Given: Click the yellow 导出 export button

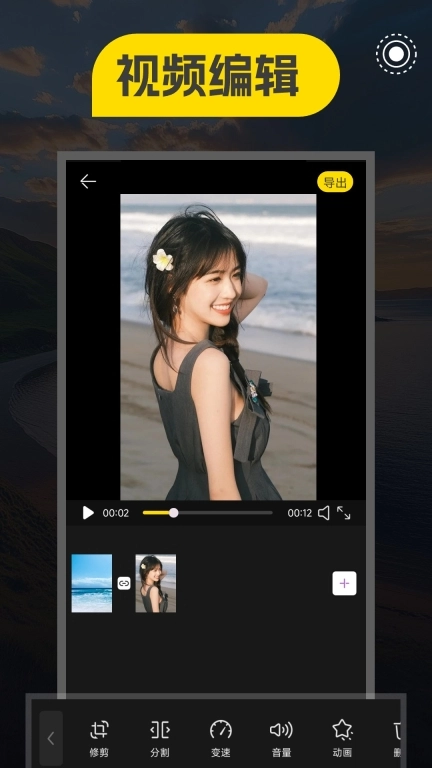Looking at the screenshot, I should pos(335,182).
